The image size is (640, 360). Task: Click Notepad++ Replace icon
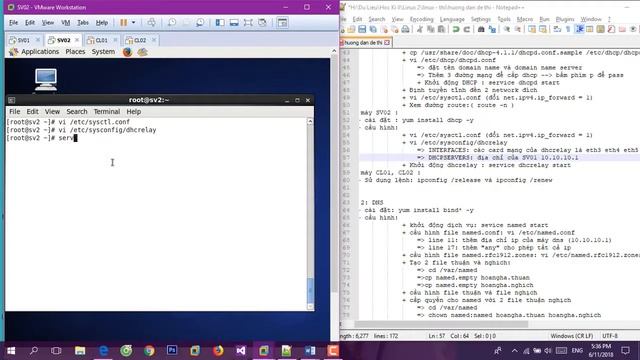tap(492, 29)
